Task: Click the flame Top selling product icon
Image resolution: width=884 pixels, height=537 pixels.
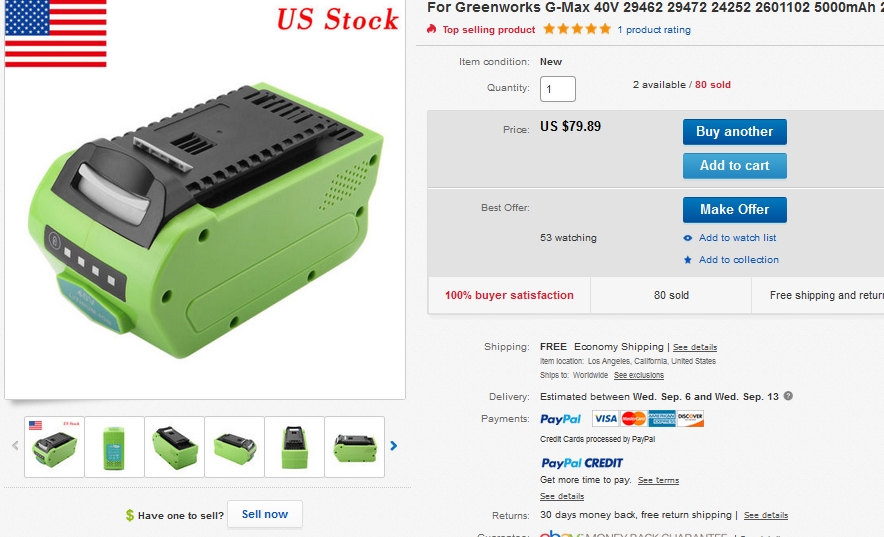Action: click(431, 29)
